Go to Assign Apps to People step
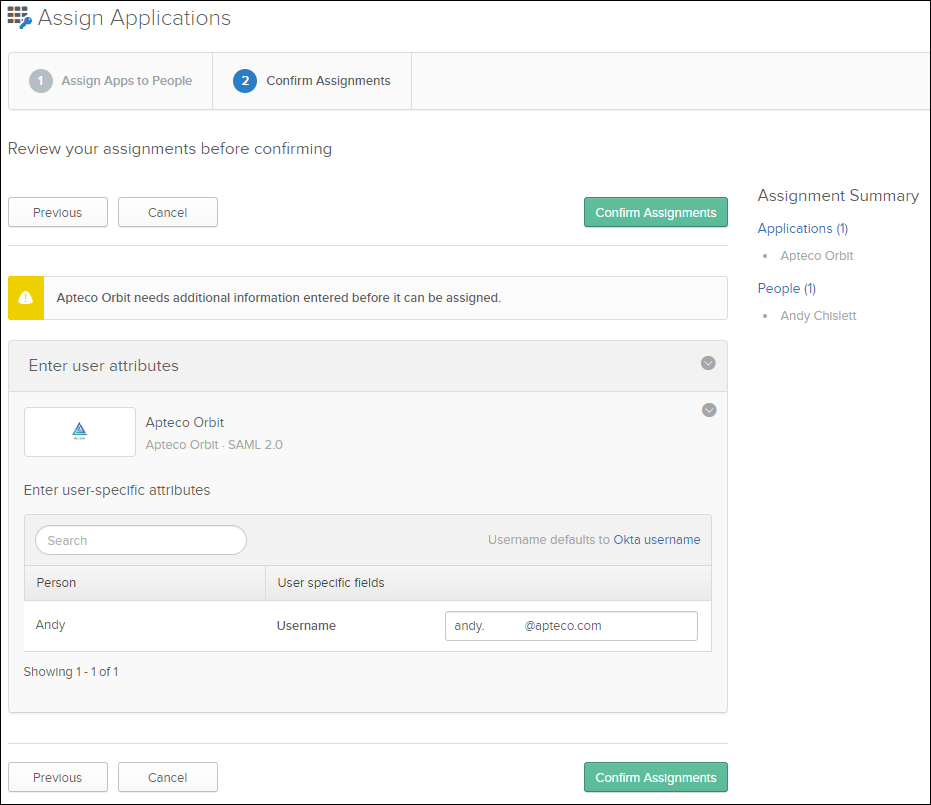 click(110, 81)
